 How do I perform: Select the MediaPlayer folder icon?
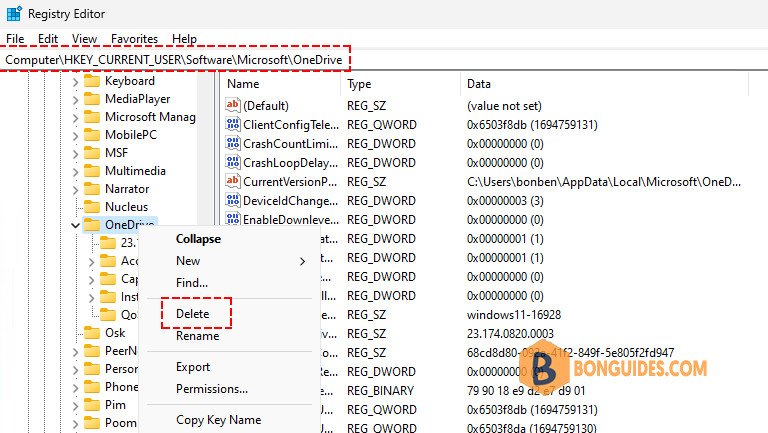tap(92, 99)
